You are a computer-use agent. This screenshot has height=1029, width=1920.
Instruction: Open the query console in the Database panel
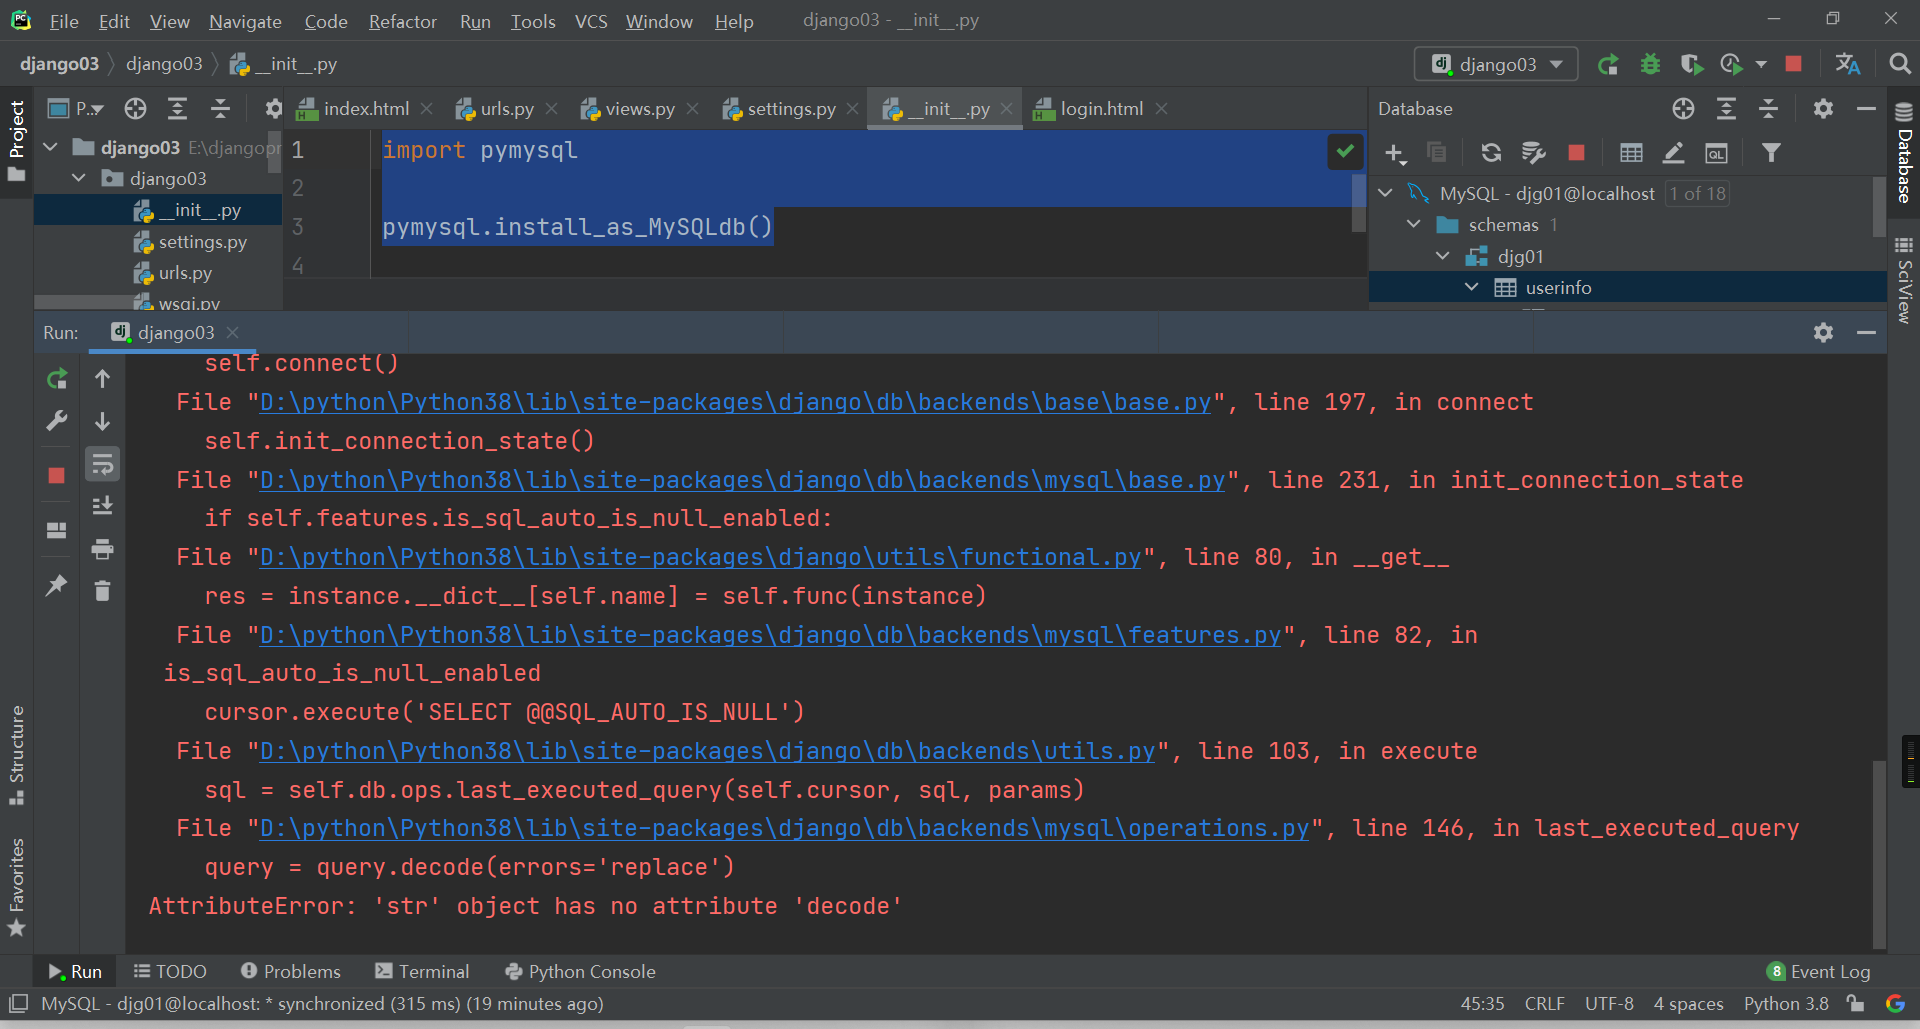click(1716, 152)
